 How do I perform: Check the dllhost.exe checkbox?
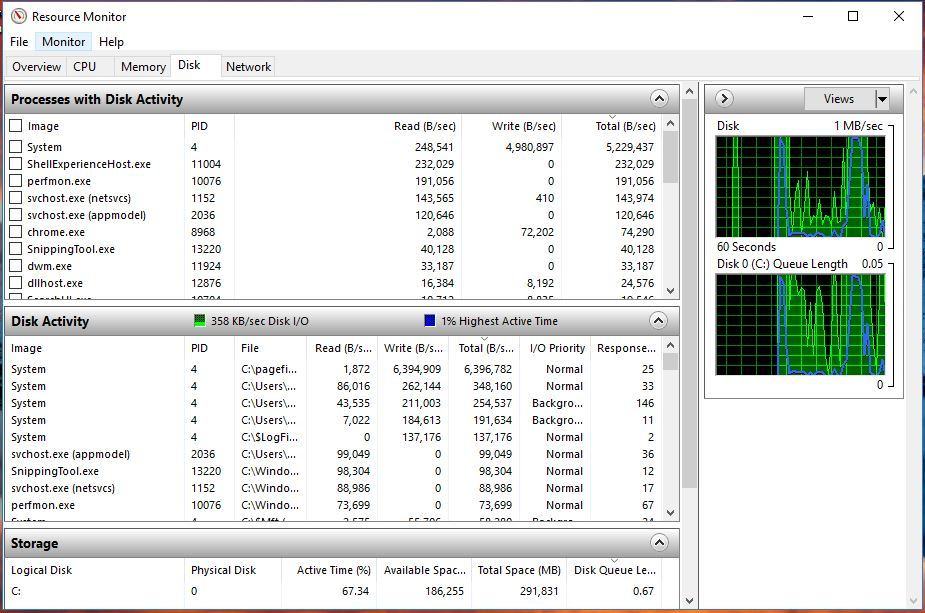(16, 283)
